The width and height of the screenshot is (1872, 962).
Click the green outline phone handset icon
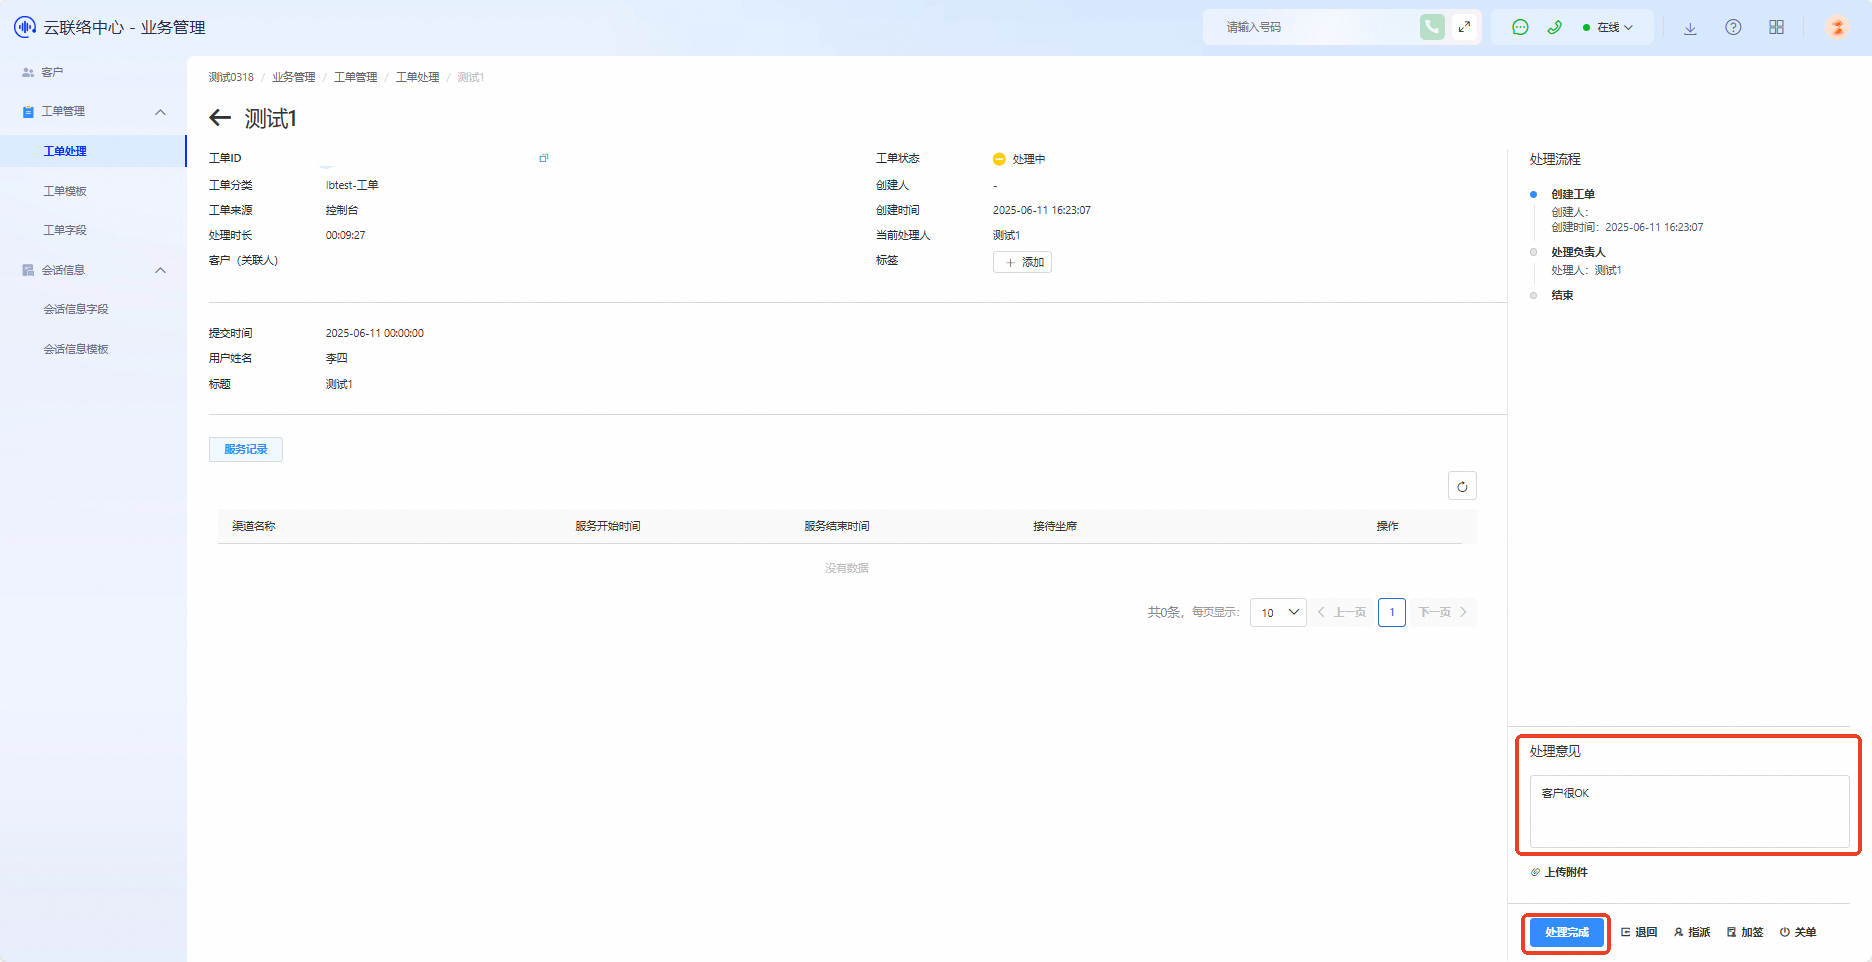pos(1554,27)
